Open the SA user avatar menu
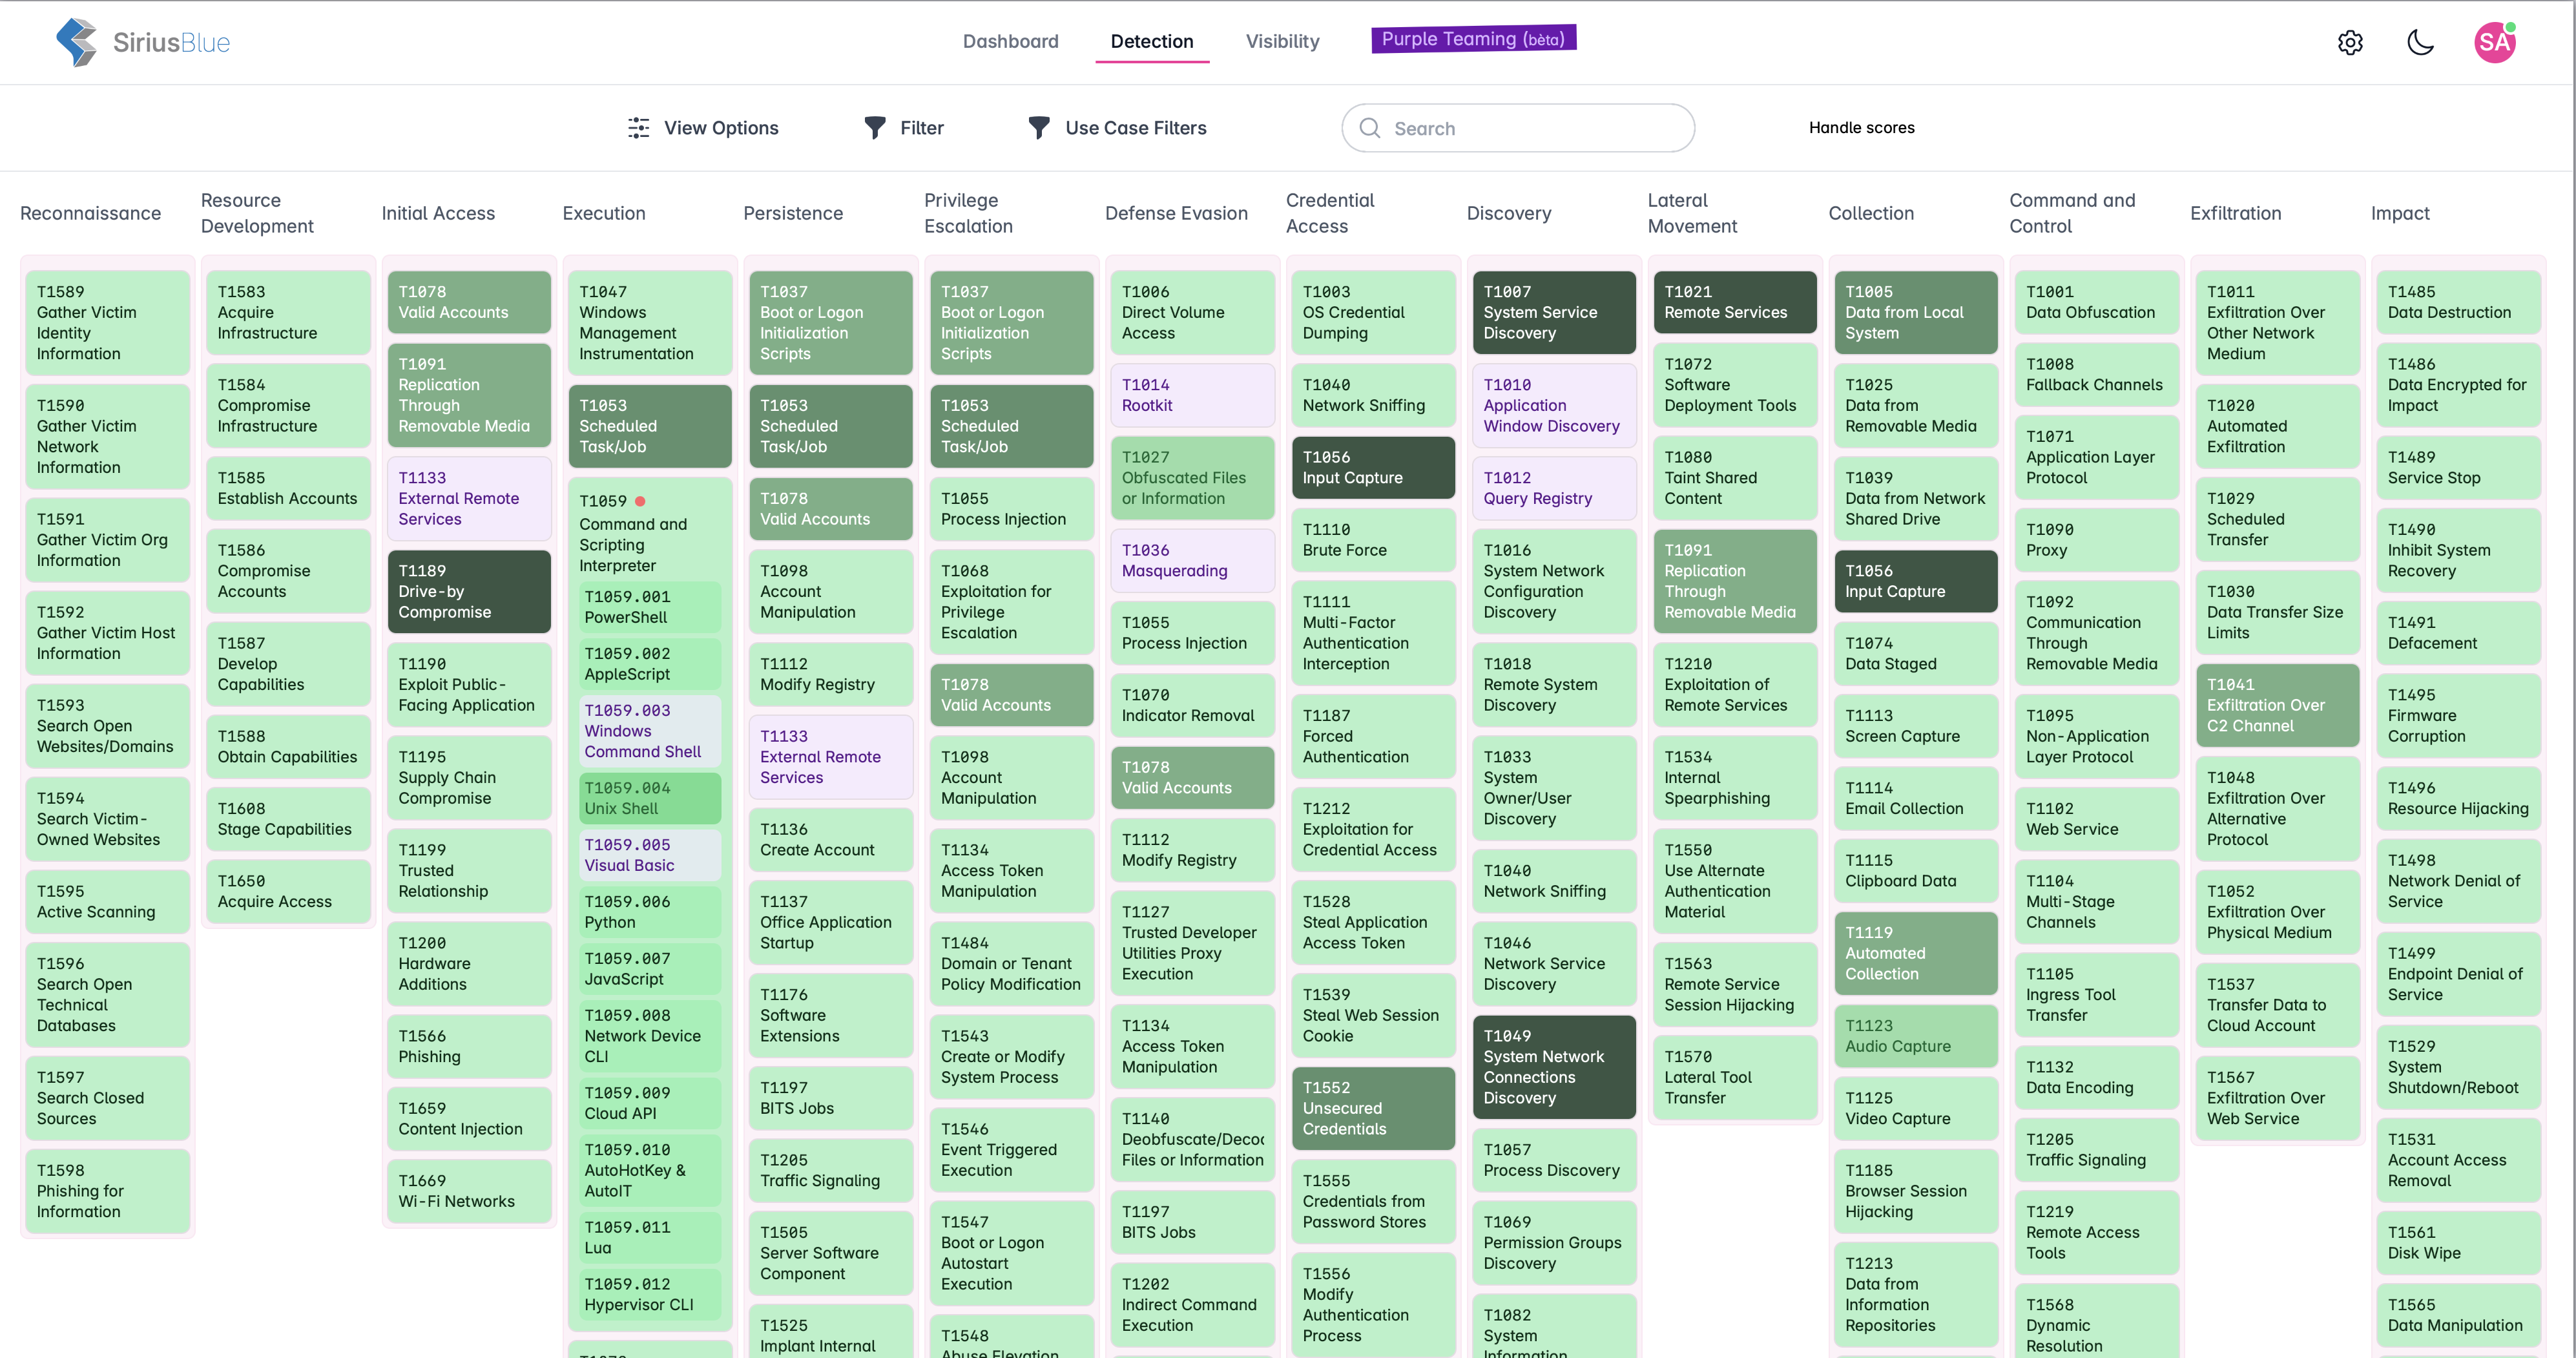This screenshot has height=1358, width=2576. click(2494, 42)
